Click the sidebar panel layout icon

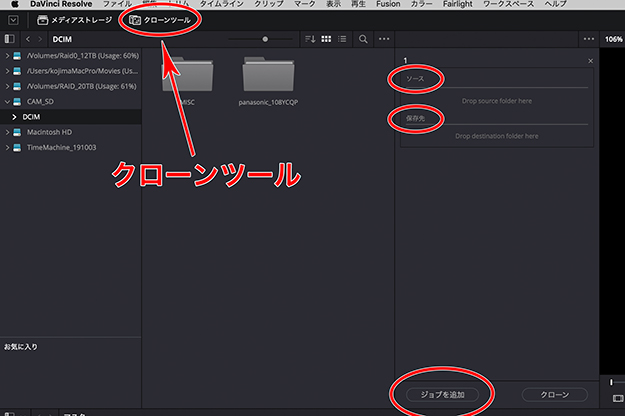[x=11, y=39]
